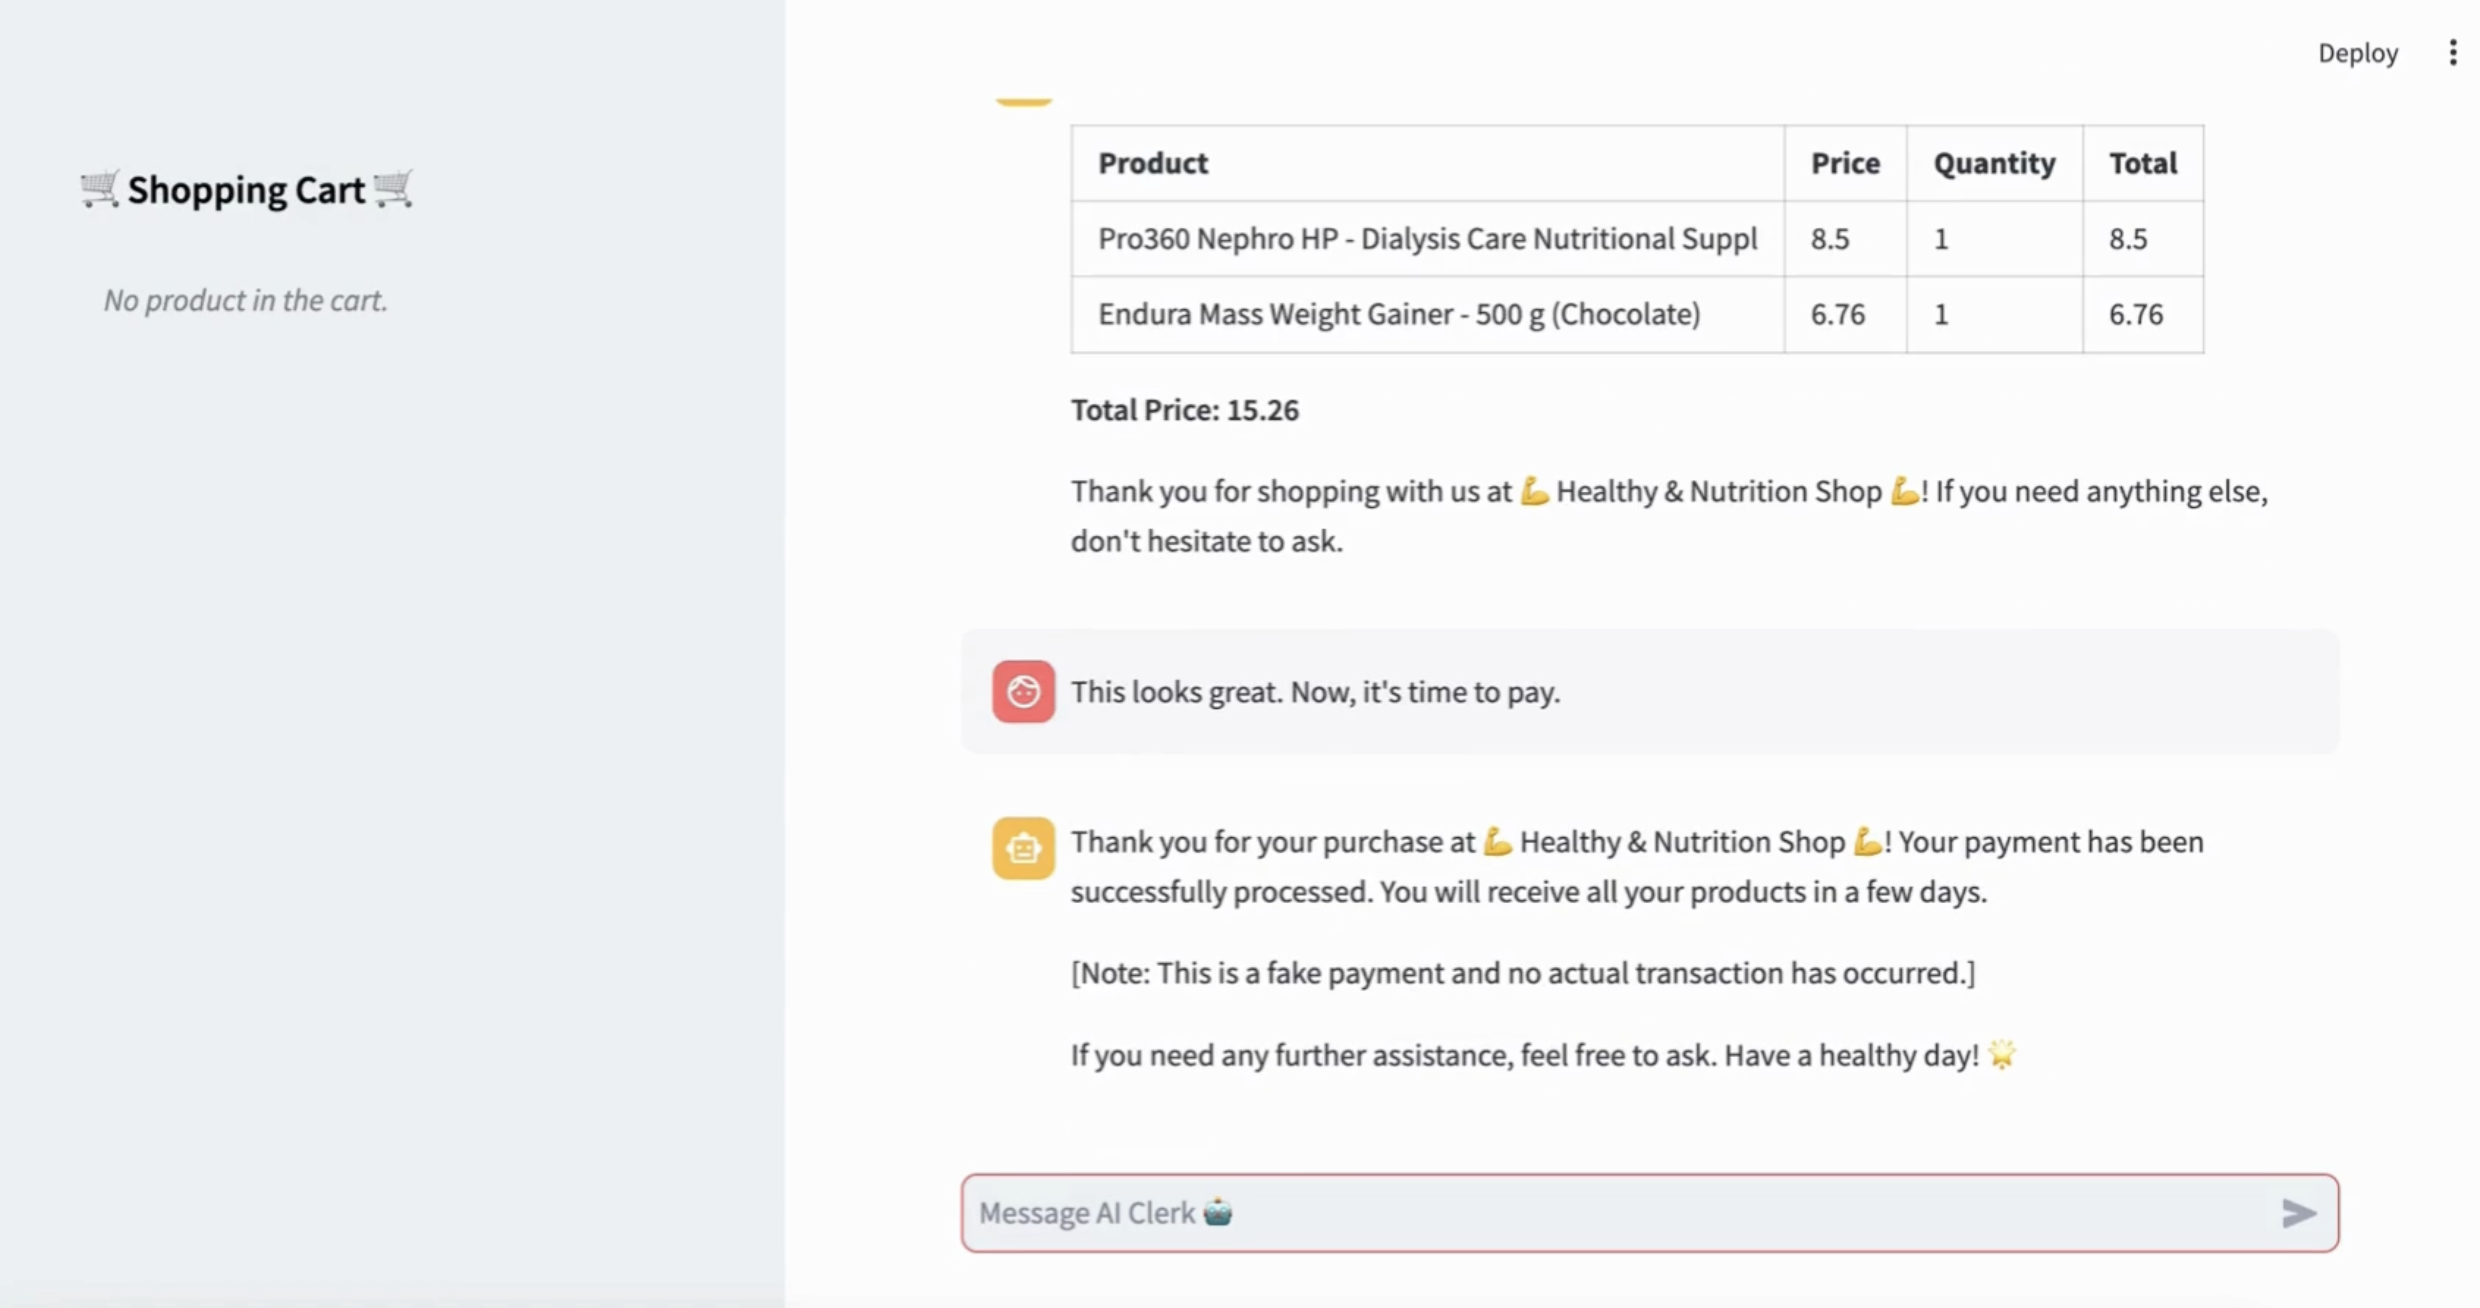Click the "Total Price: 15.26" text

1185,410
